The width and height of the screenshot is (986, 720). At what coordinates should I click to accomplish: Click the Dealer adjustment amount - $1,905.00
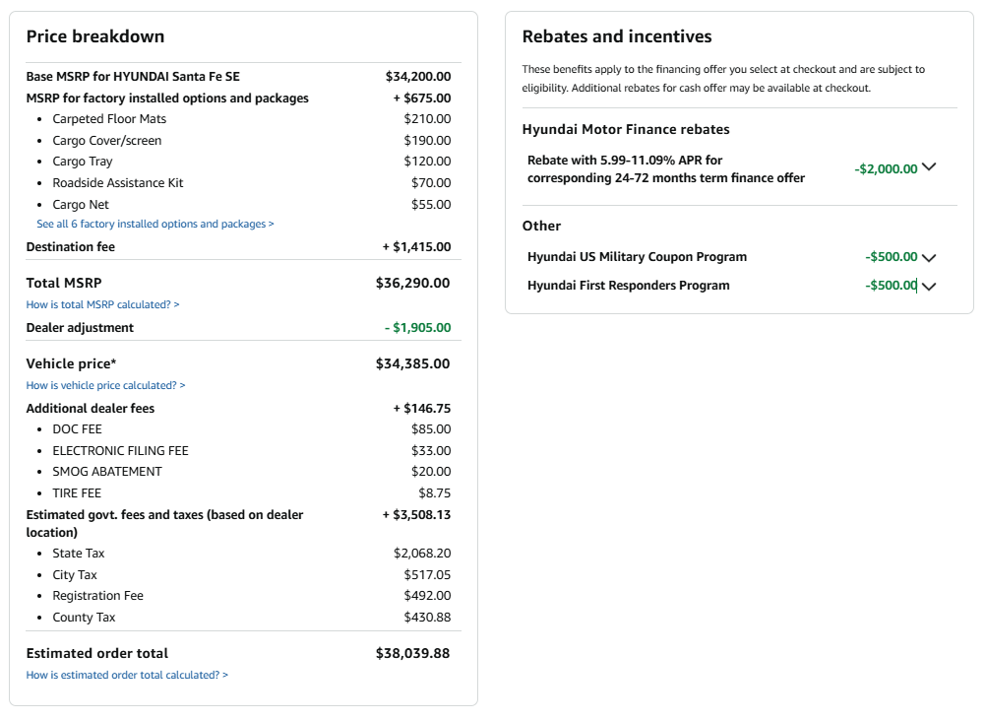(x=418, y=328)
